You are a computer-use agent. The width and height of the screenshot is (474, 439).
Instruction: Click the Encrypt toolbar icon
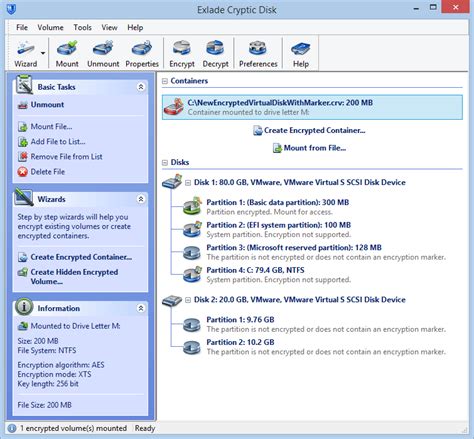182,49
